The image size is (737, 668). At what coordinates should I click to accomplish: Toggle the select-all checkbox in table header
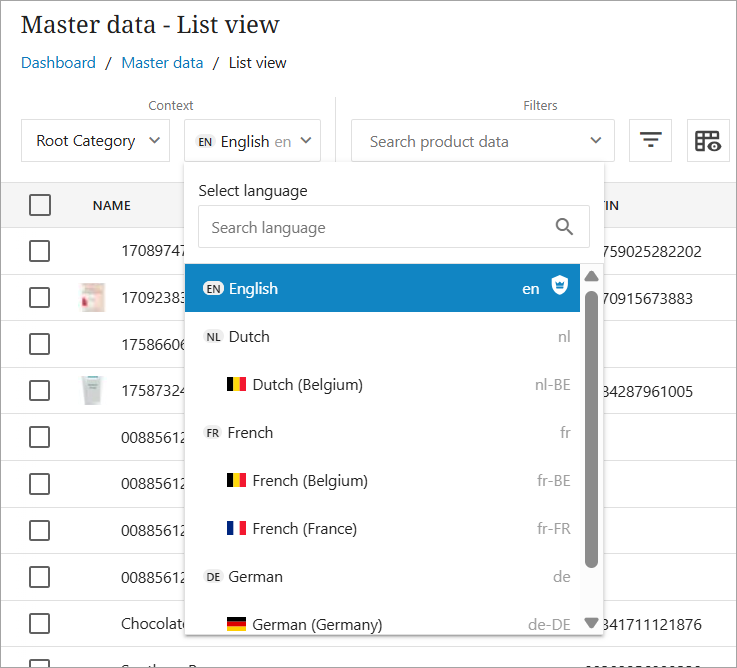[x=40, y=205]
